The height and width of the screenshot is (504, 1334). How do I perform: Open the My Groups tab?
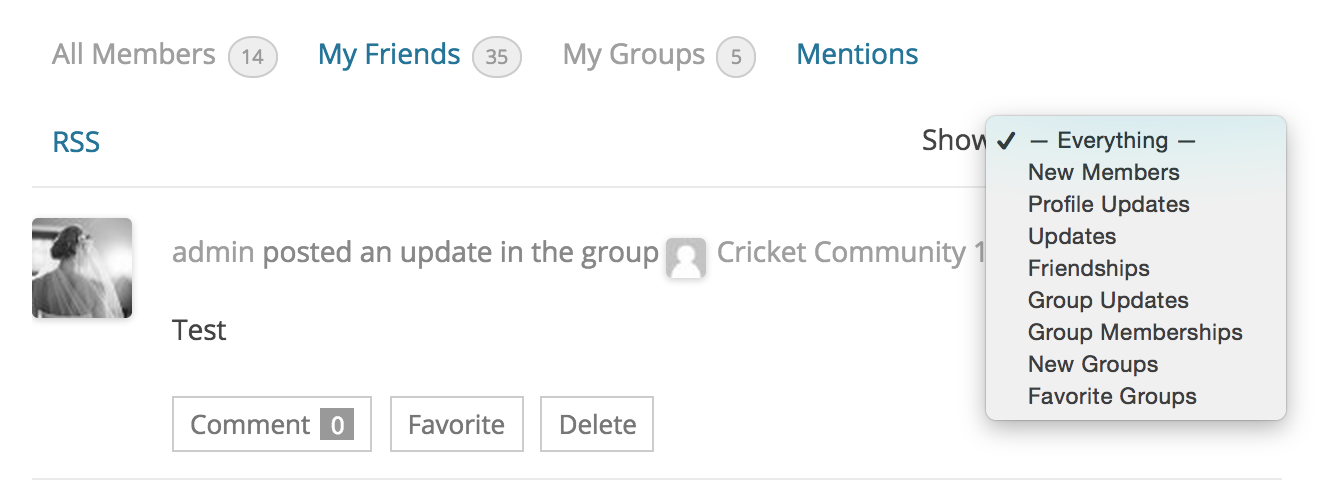[633, 55]
